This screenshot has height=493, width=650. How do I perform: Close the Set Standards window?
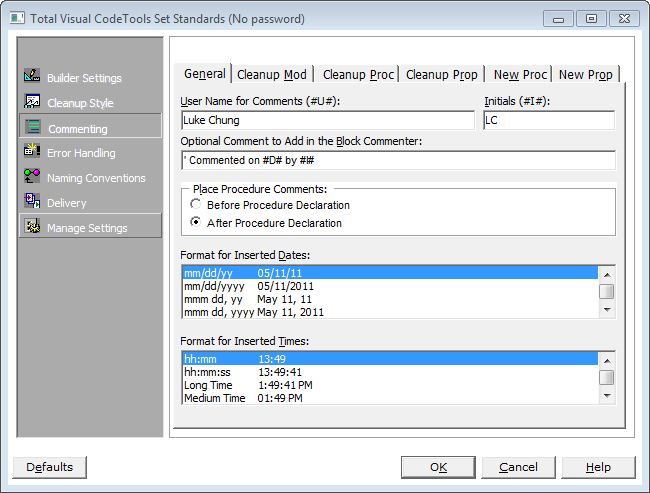point(624,19)
